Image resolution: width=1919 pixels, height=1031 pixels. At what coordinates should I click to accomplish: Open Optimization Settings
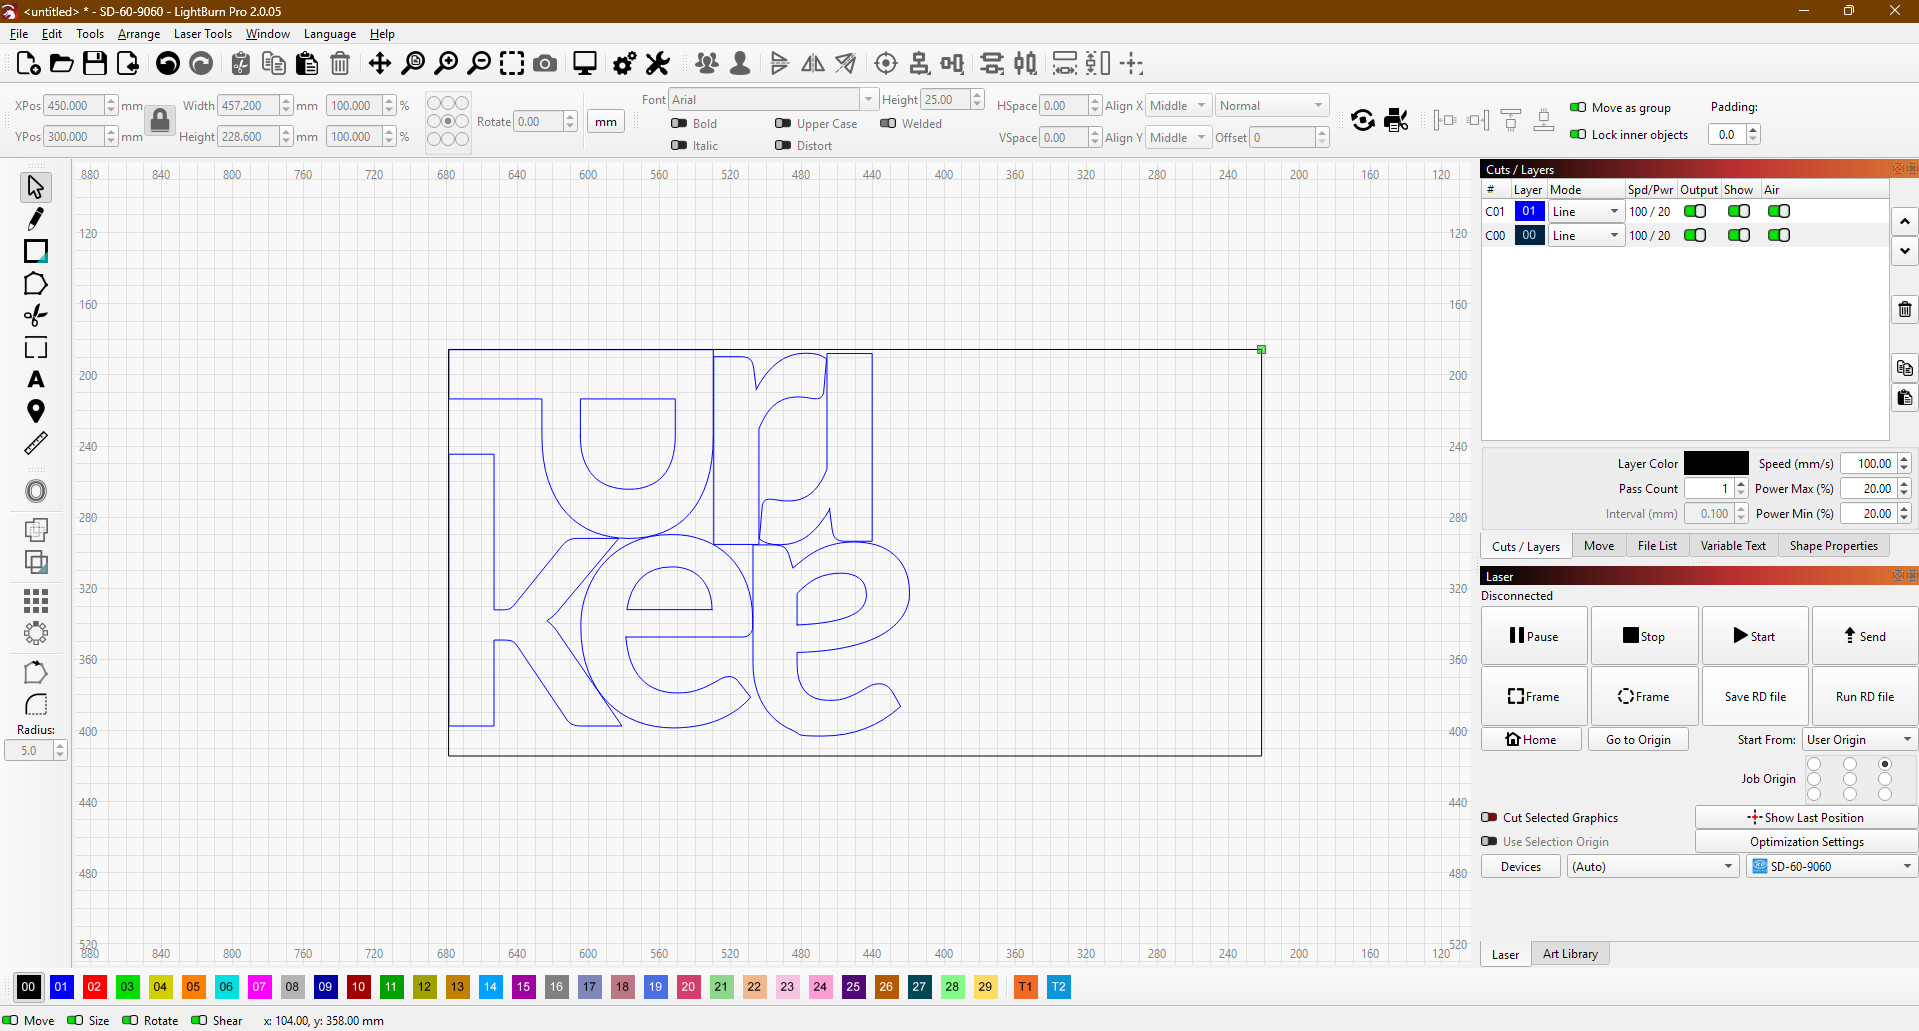click(1807, 842)
